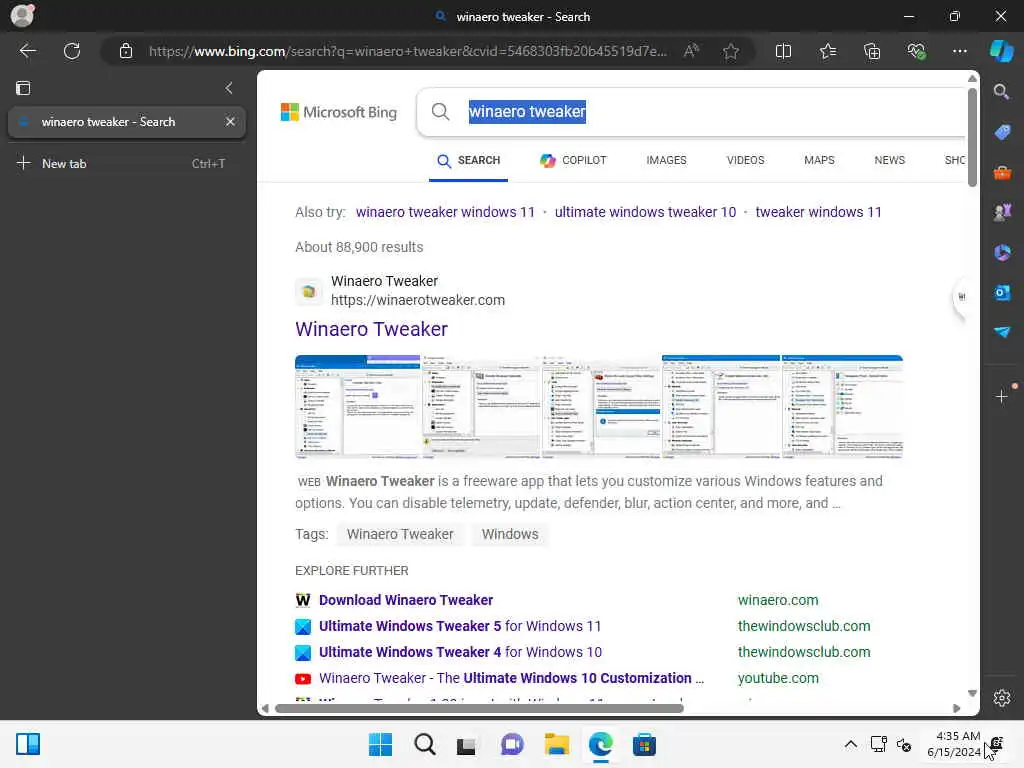Close the winaero tweaker tab

click(231, 121)
